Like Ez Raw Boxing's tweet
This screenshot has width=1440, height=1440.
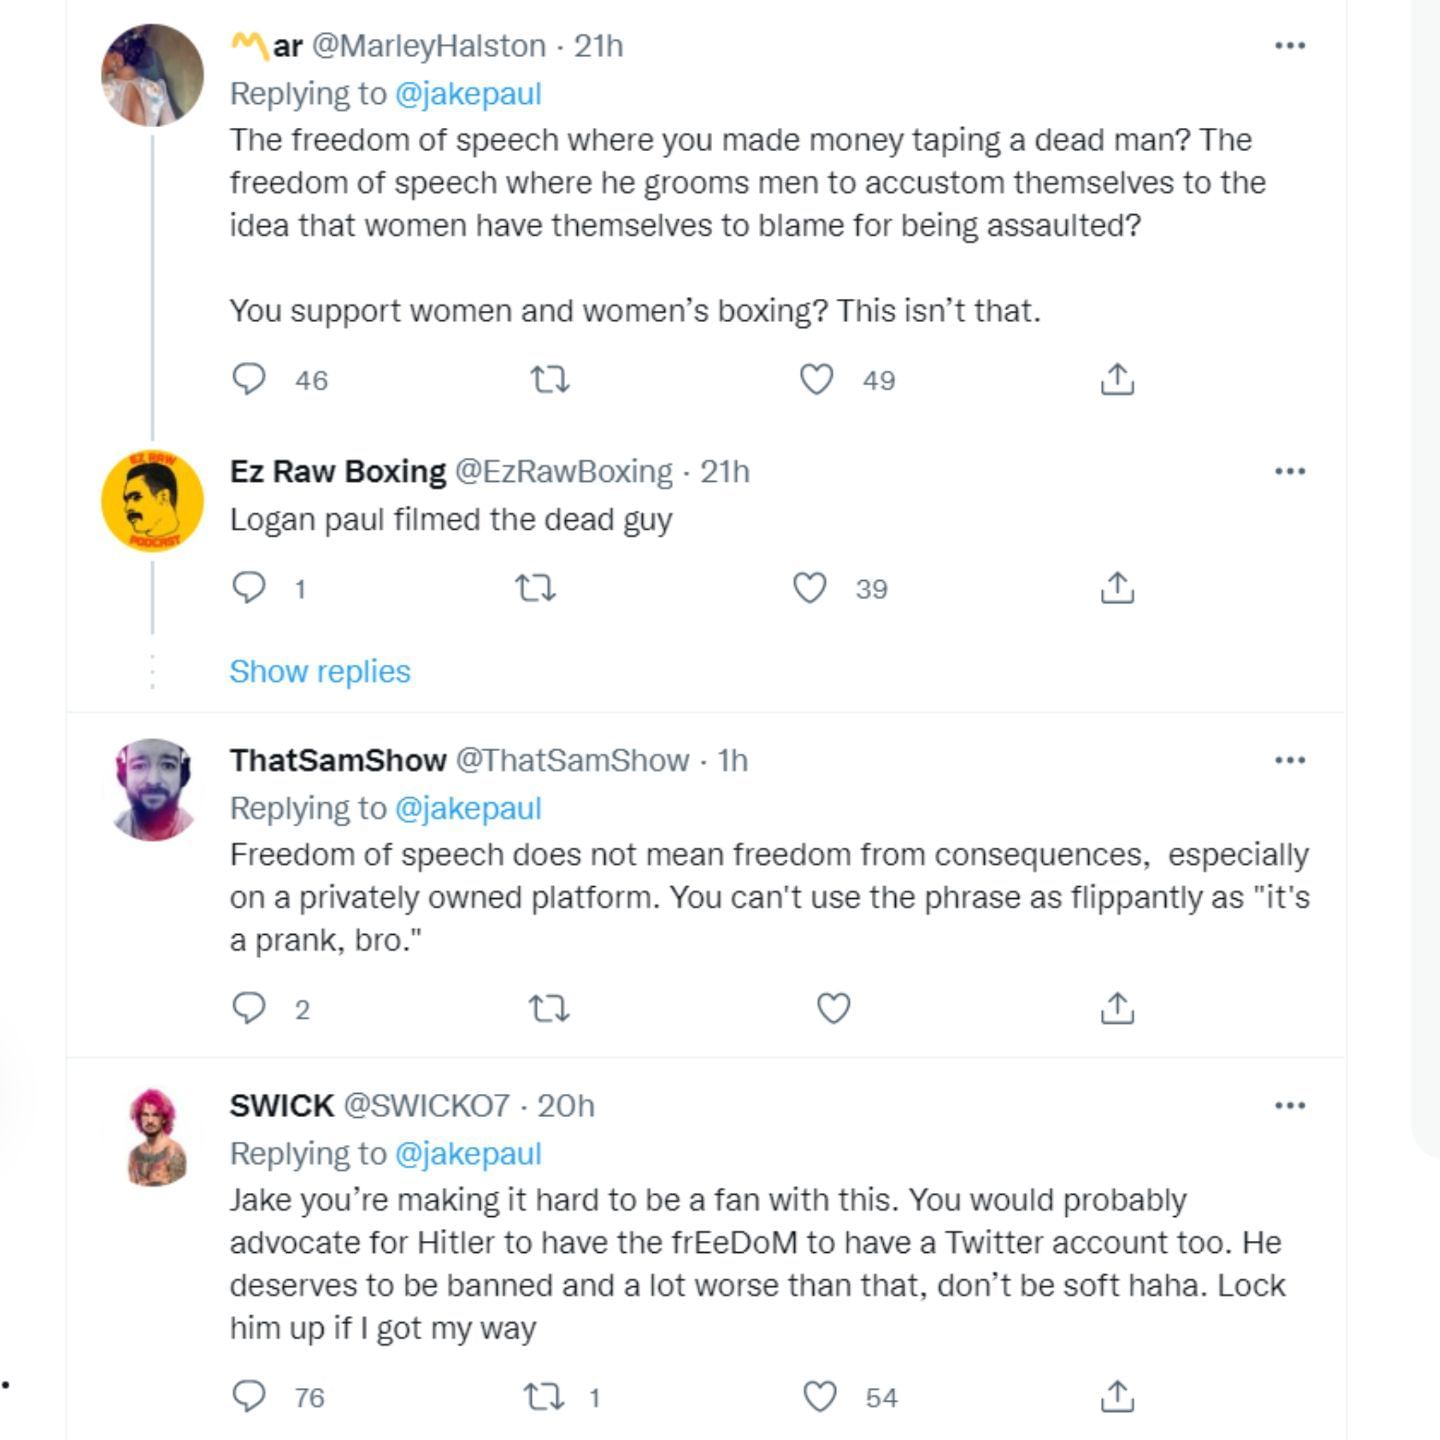(x=810, y=588)
